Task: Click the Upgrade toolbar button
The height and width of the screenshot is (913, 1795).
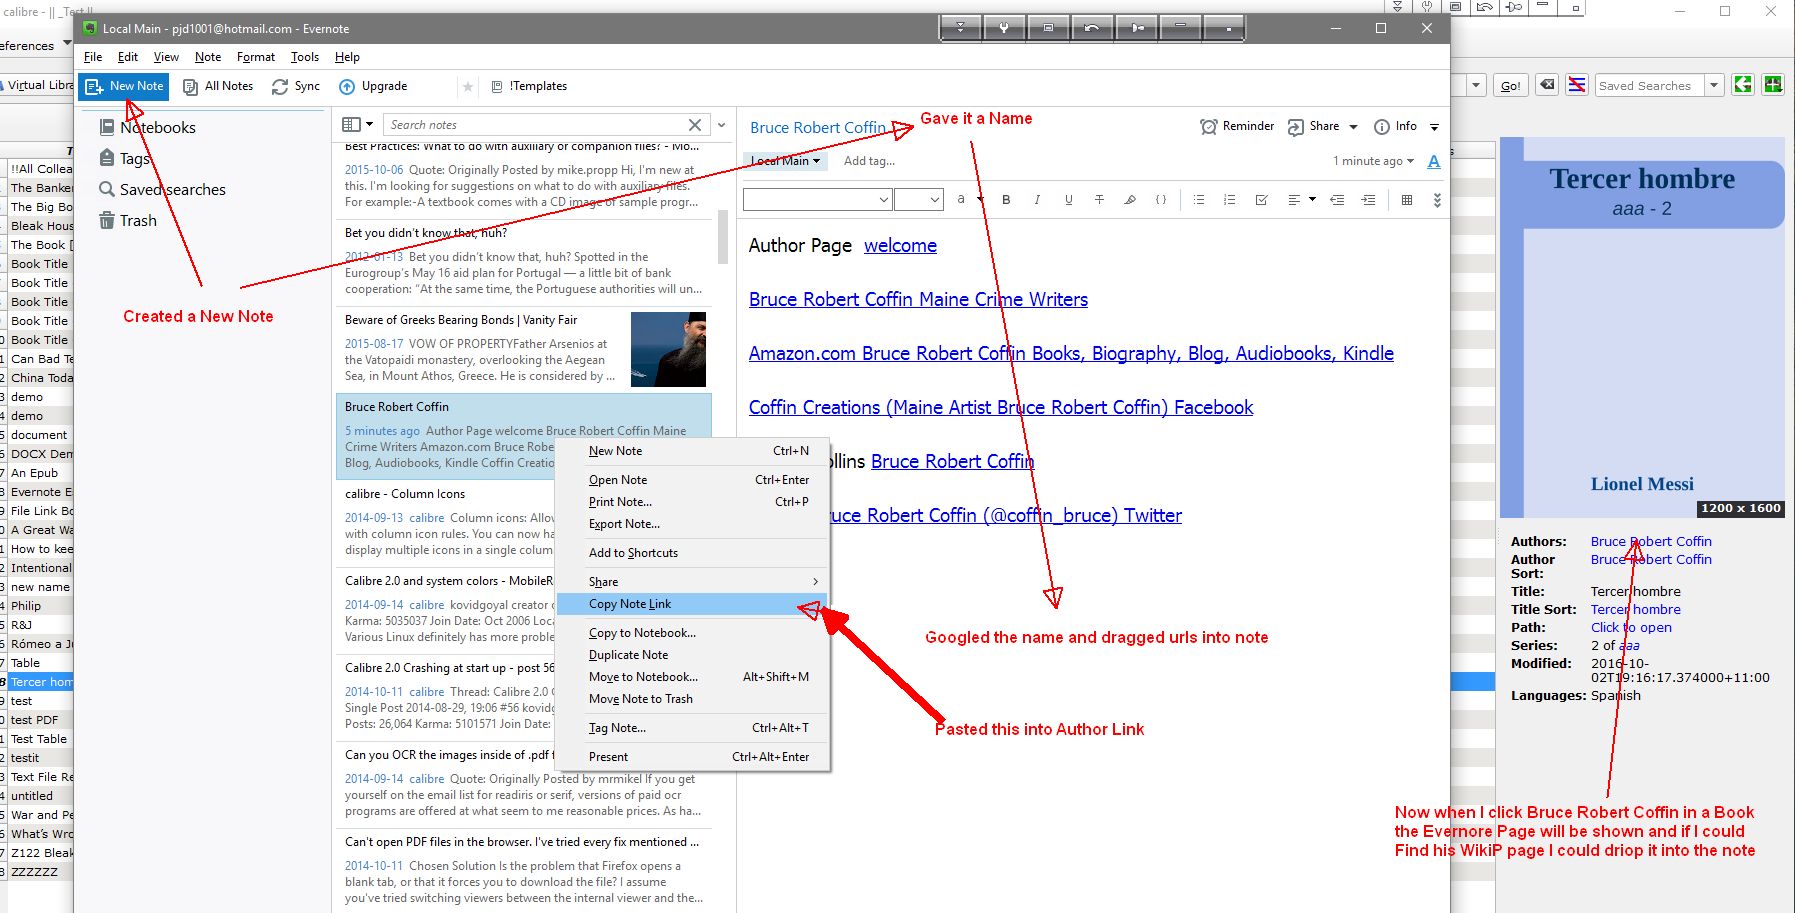Action: (x=373, y=86)
